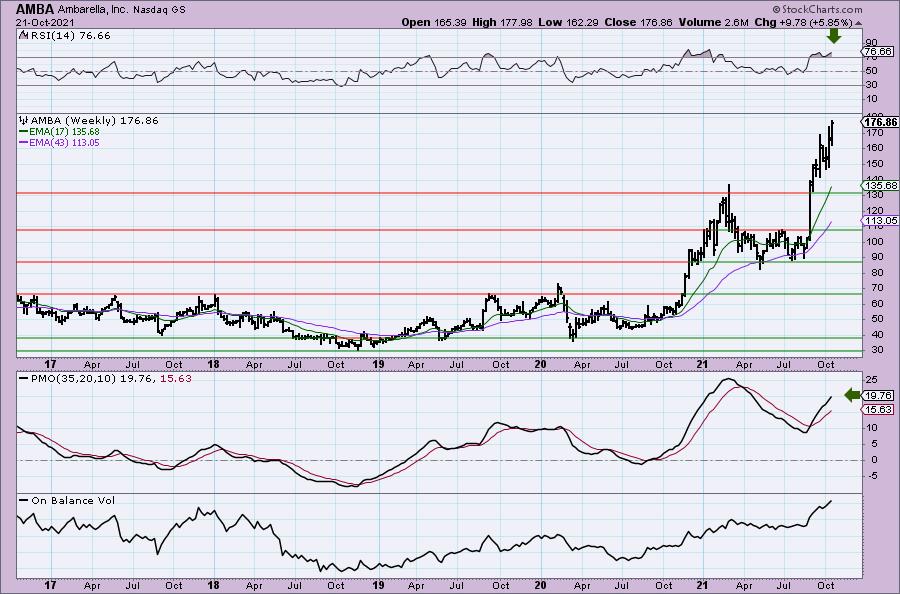
Task: Click the green EMA(17) legend line swatch
Action: [x=24, y=131]
